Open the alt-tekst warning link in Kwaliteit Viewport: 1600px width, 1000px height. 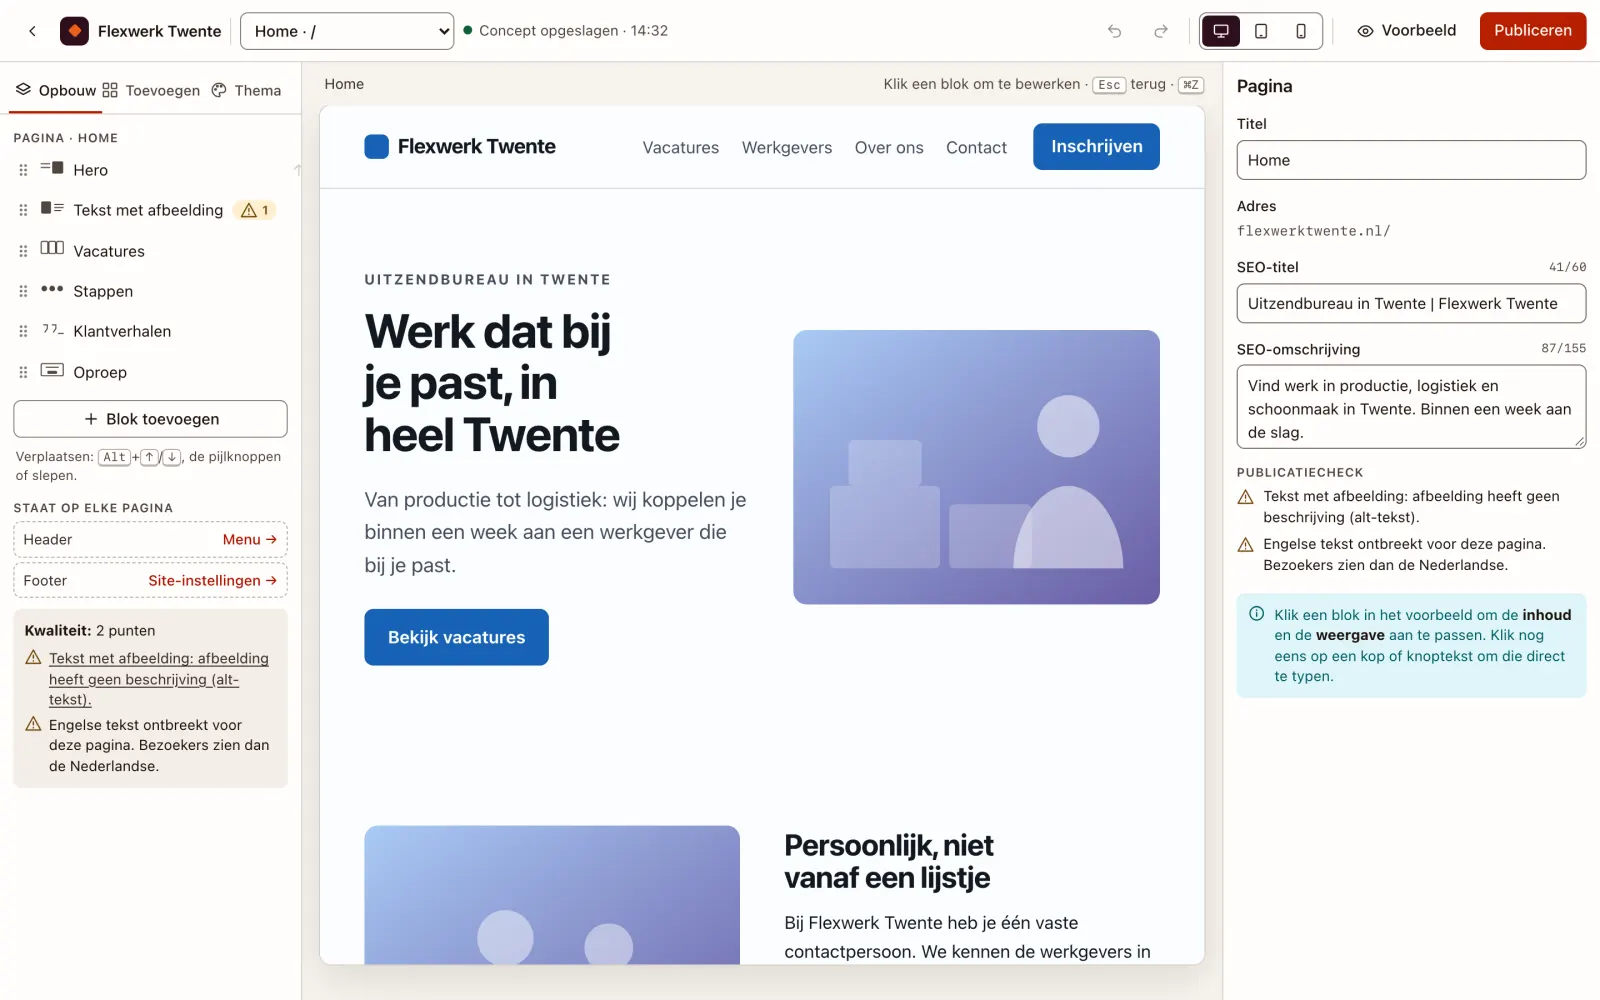click(159, 679)
